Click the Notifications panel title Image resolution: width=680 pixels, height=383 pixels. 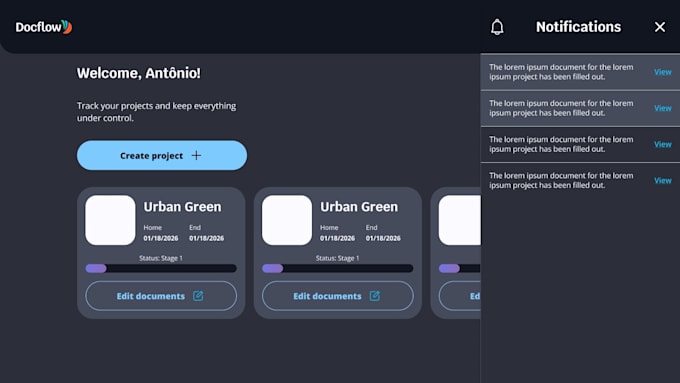click(579, 27)
